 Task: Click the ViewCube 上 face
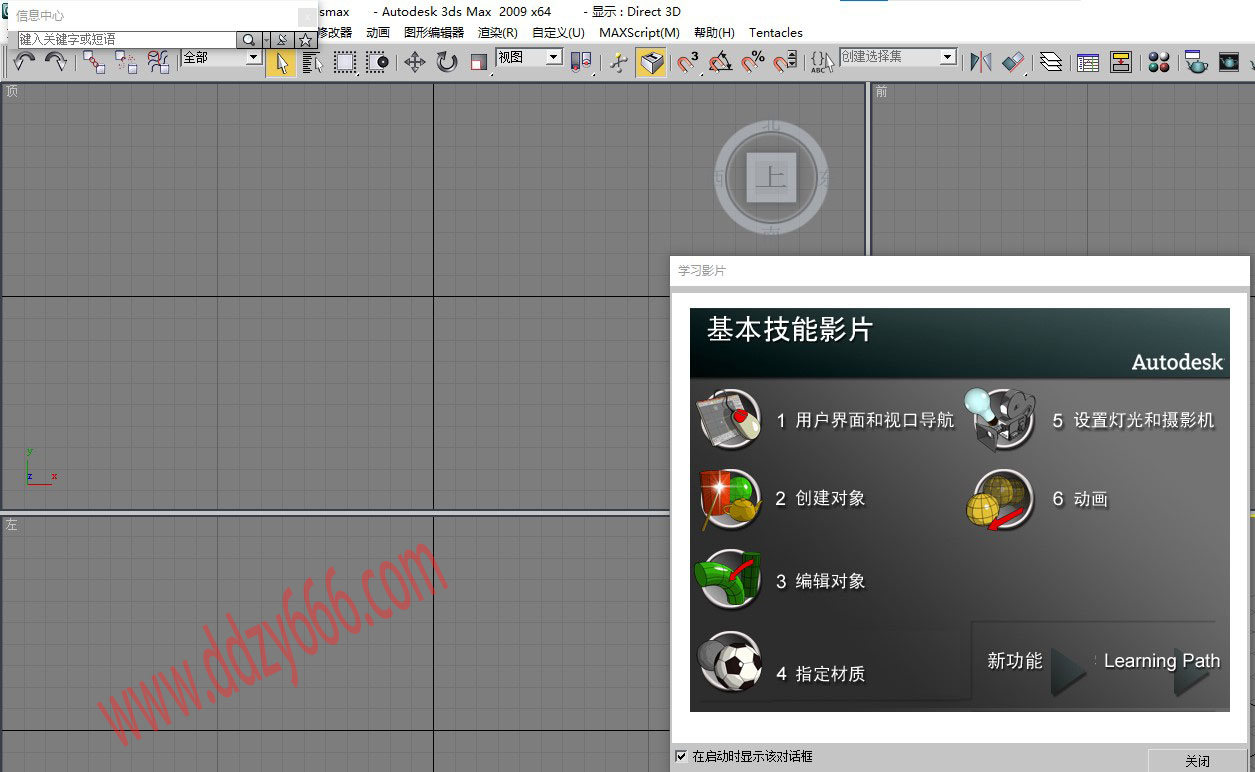tap(770, 178)
